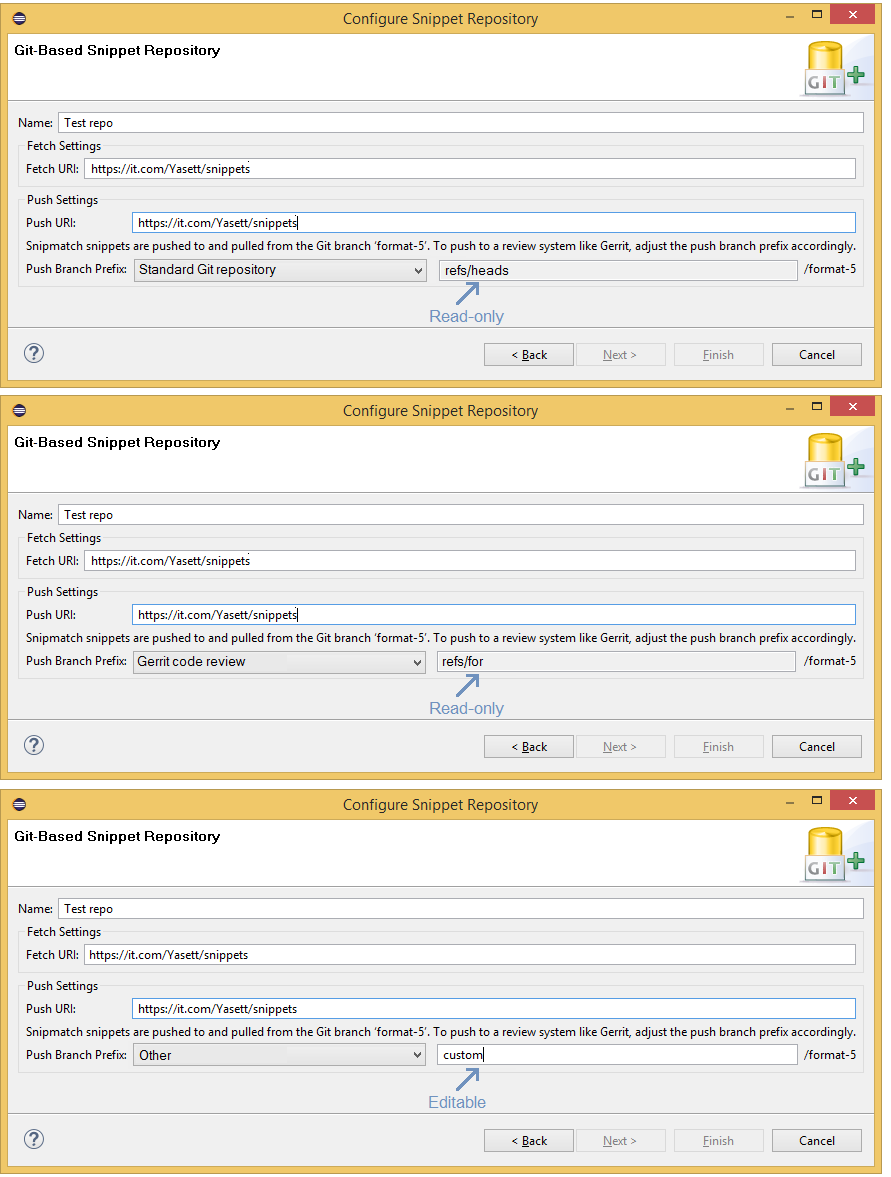
Task: Maximize the Gerrit code review dialog window
Action: pyautogui.click(x=817, y=406)
